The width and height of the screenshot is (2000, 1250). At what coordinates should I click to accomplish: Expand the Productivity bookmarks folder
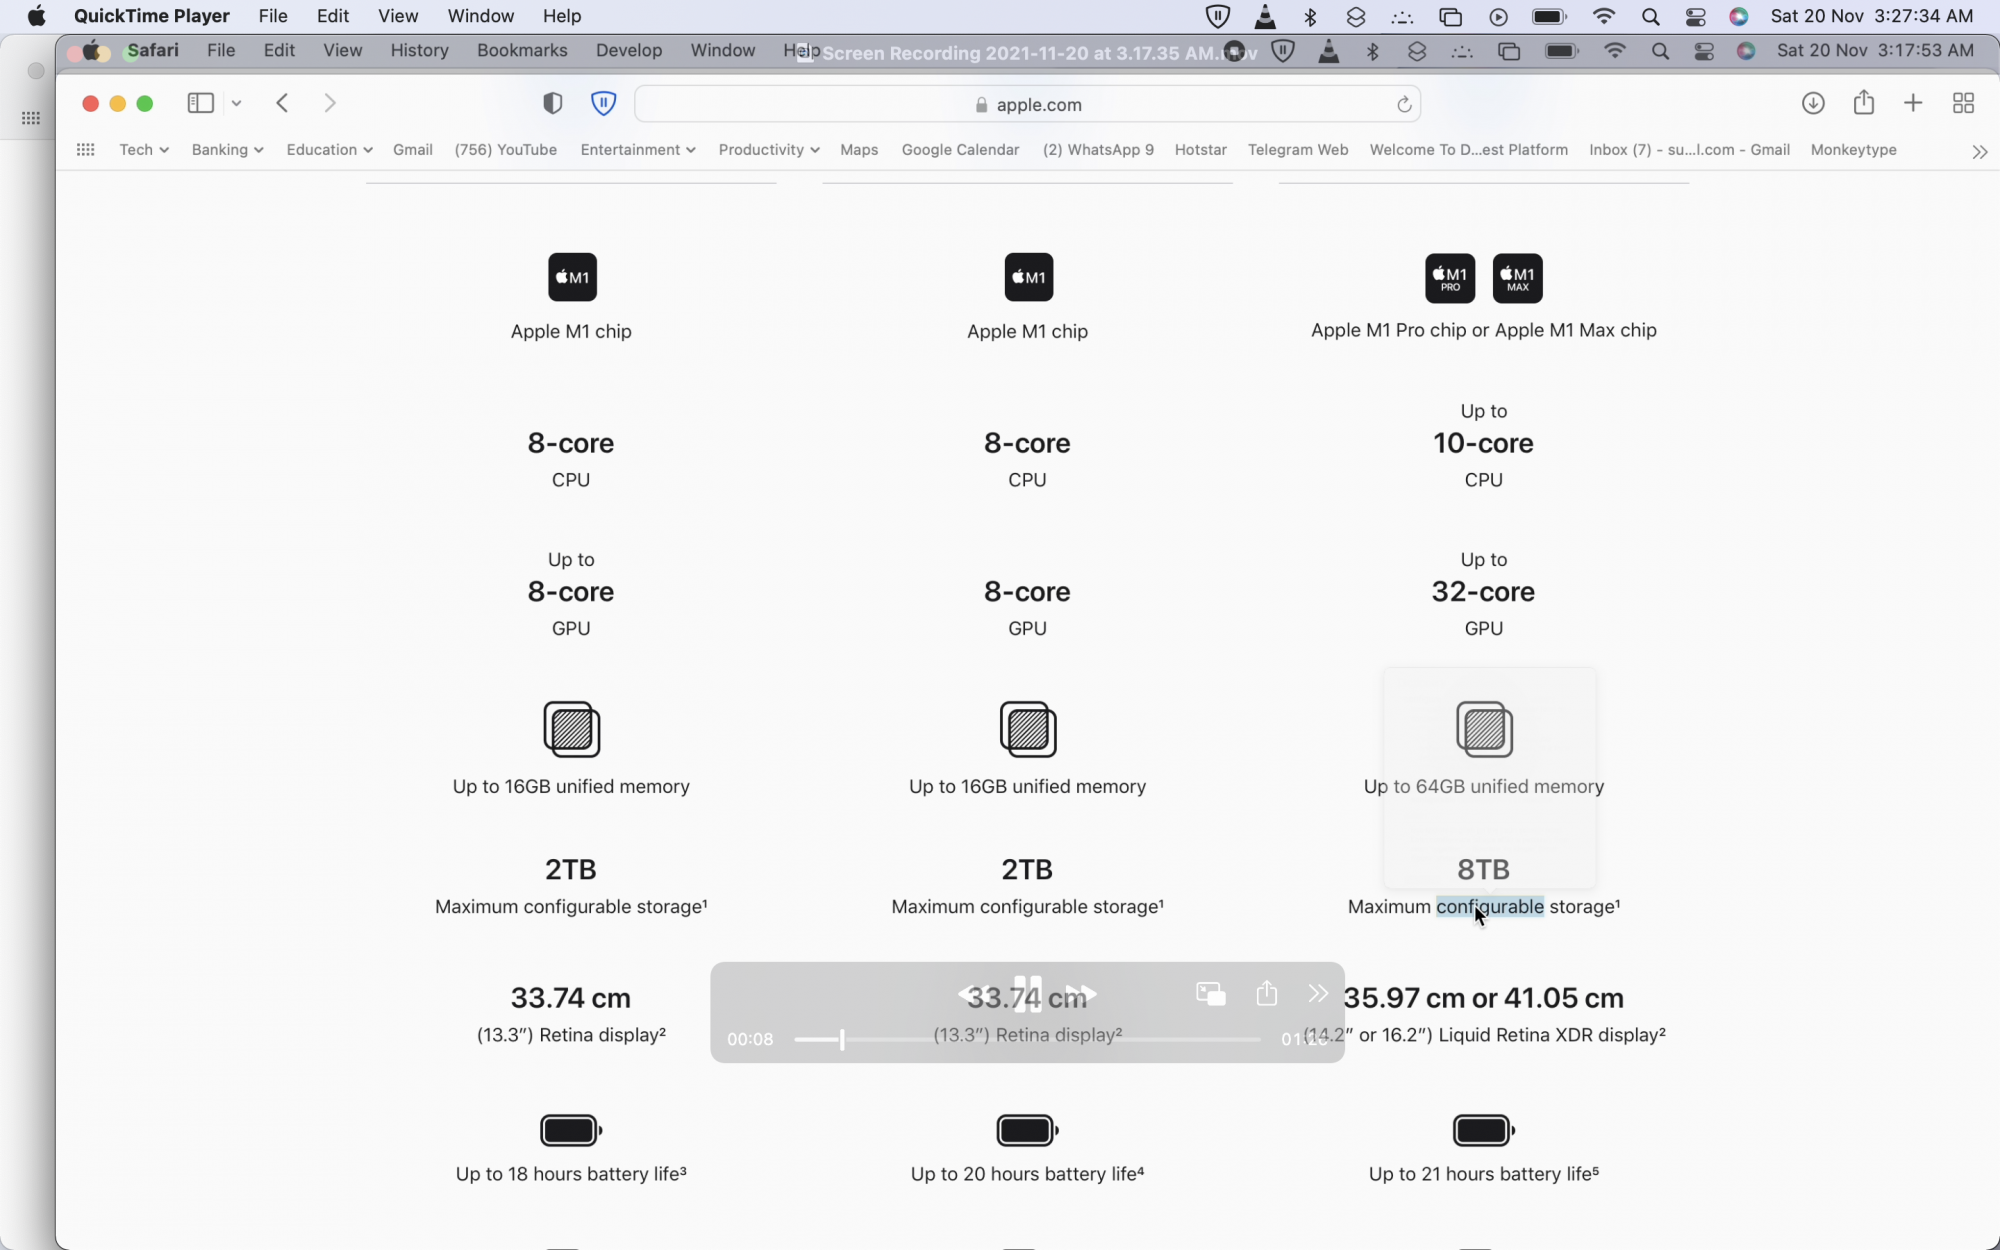[x=768, y=150]
